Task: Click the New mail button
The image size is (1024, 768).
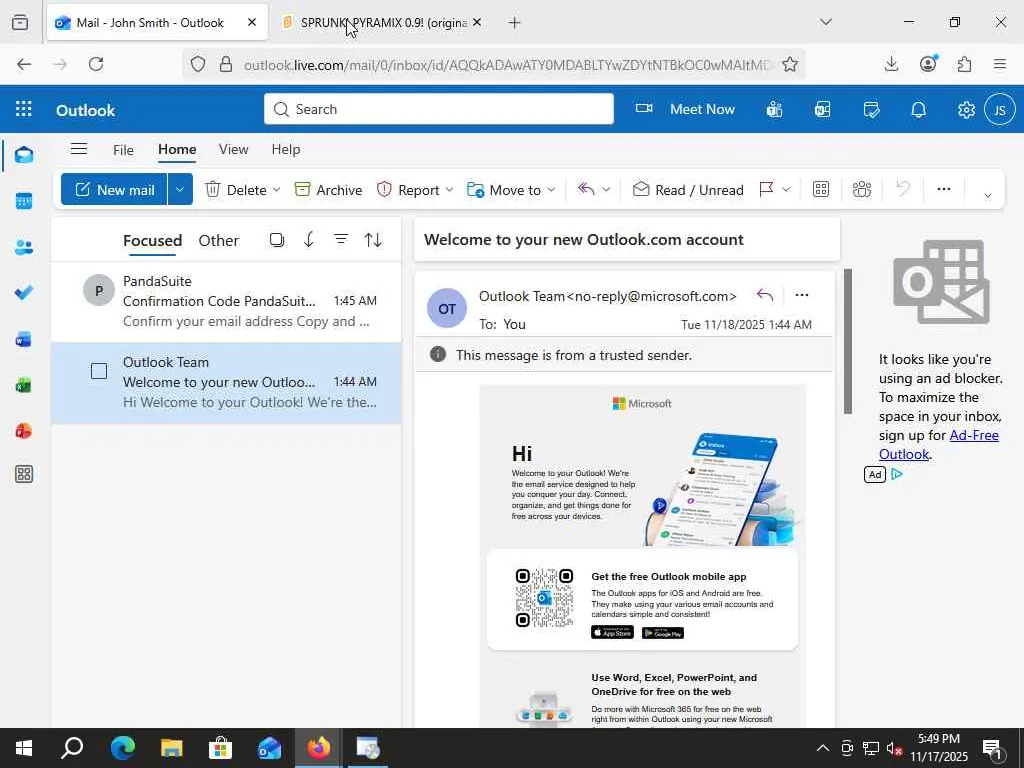Action: coord(114,189)
